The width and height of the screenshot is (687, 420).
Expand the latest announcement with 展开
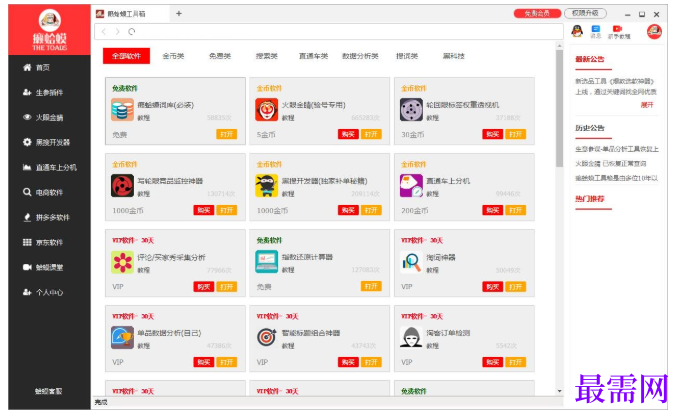tap(647, 105)
